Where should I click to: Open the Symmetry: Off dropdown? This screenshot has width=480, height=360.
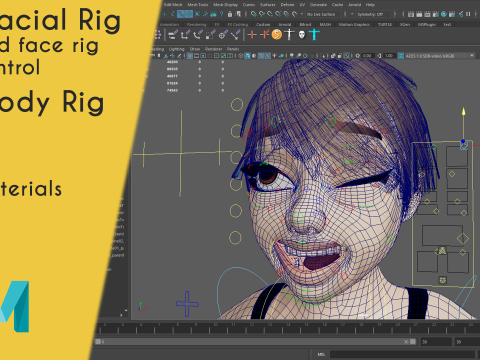click(373, 14)
